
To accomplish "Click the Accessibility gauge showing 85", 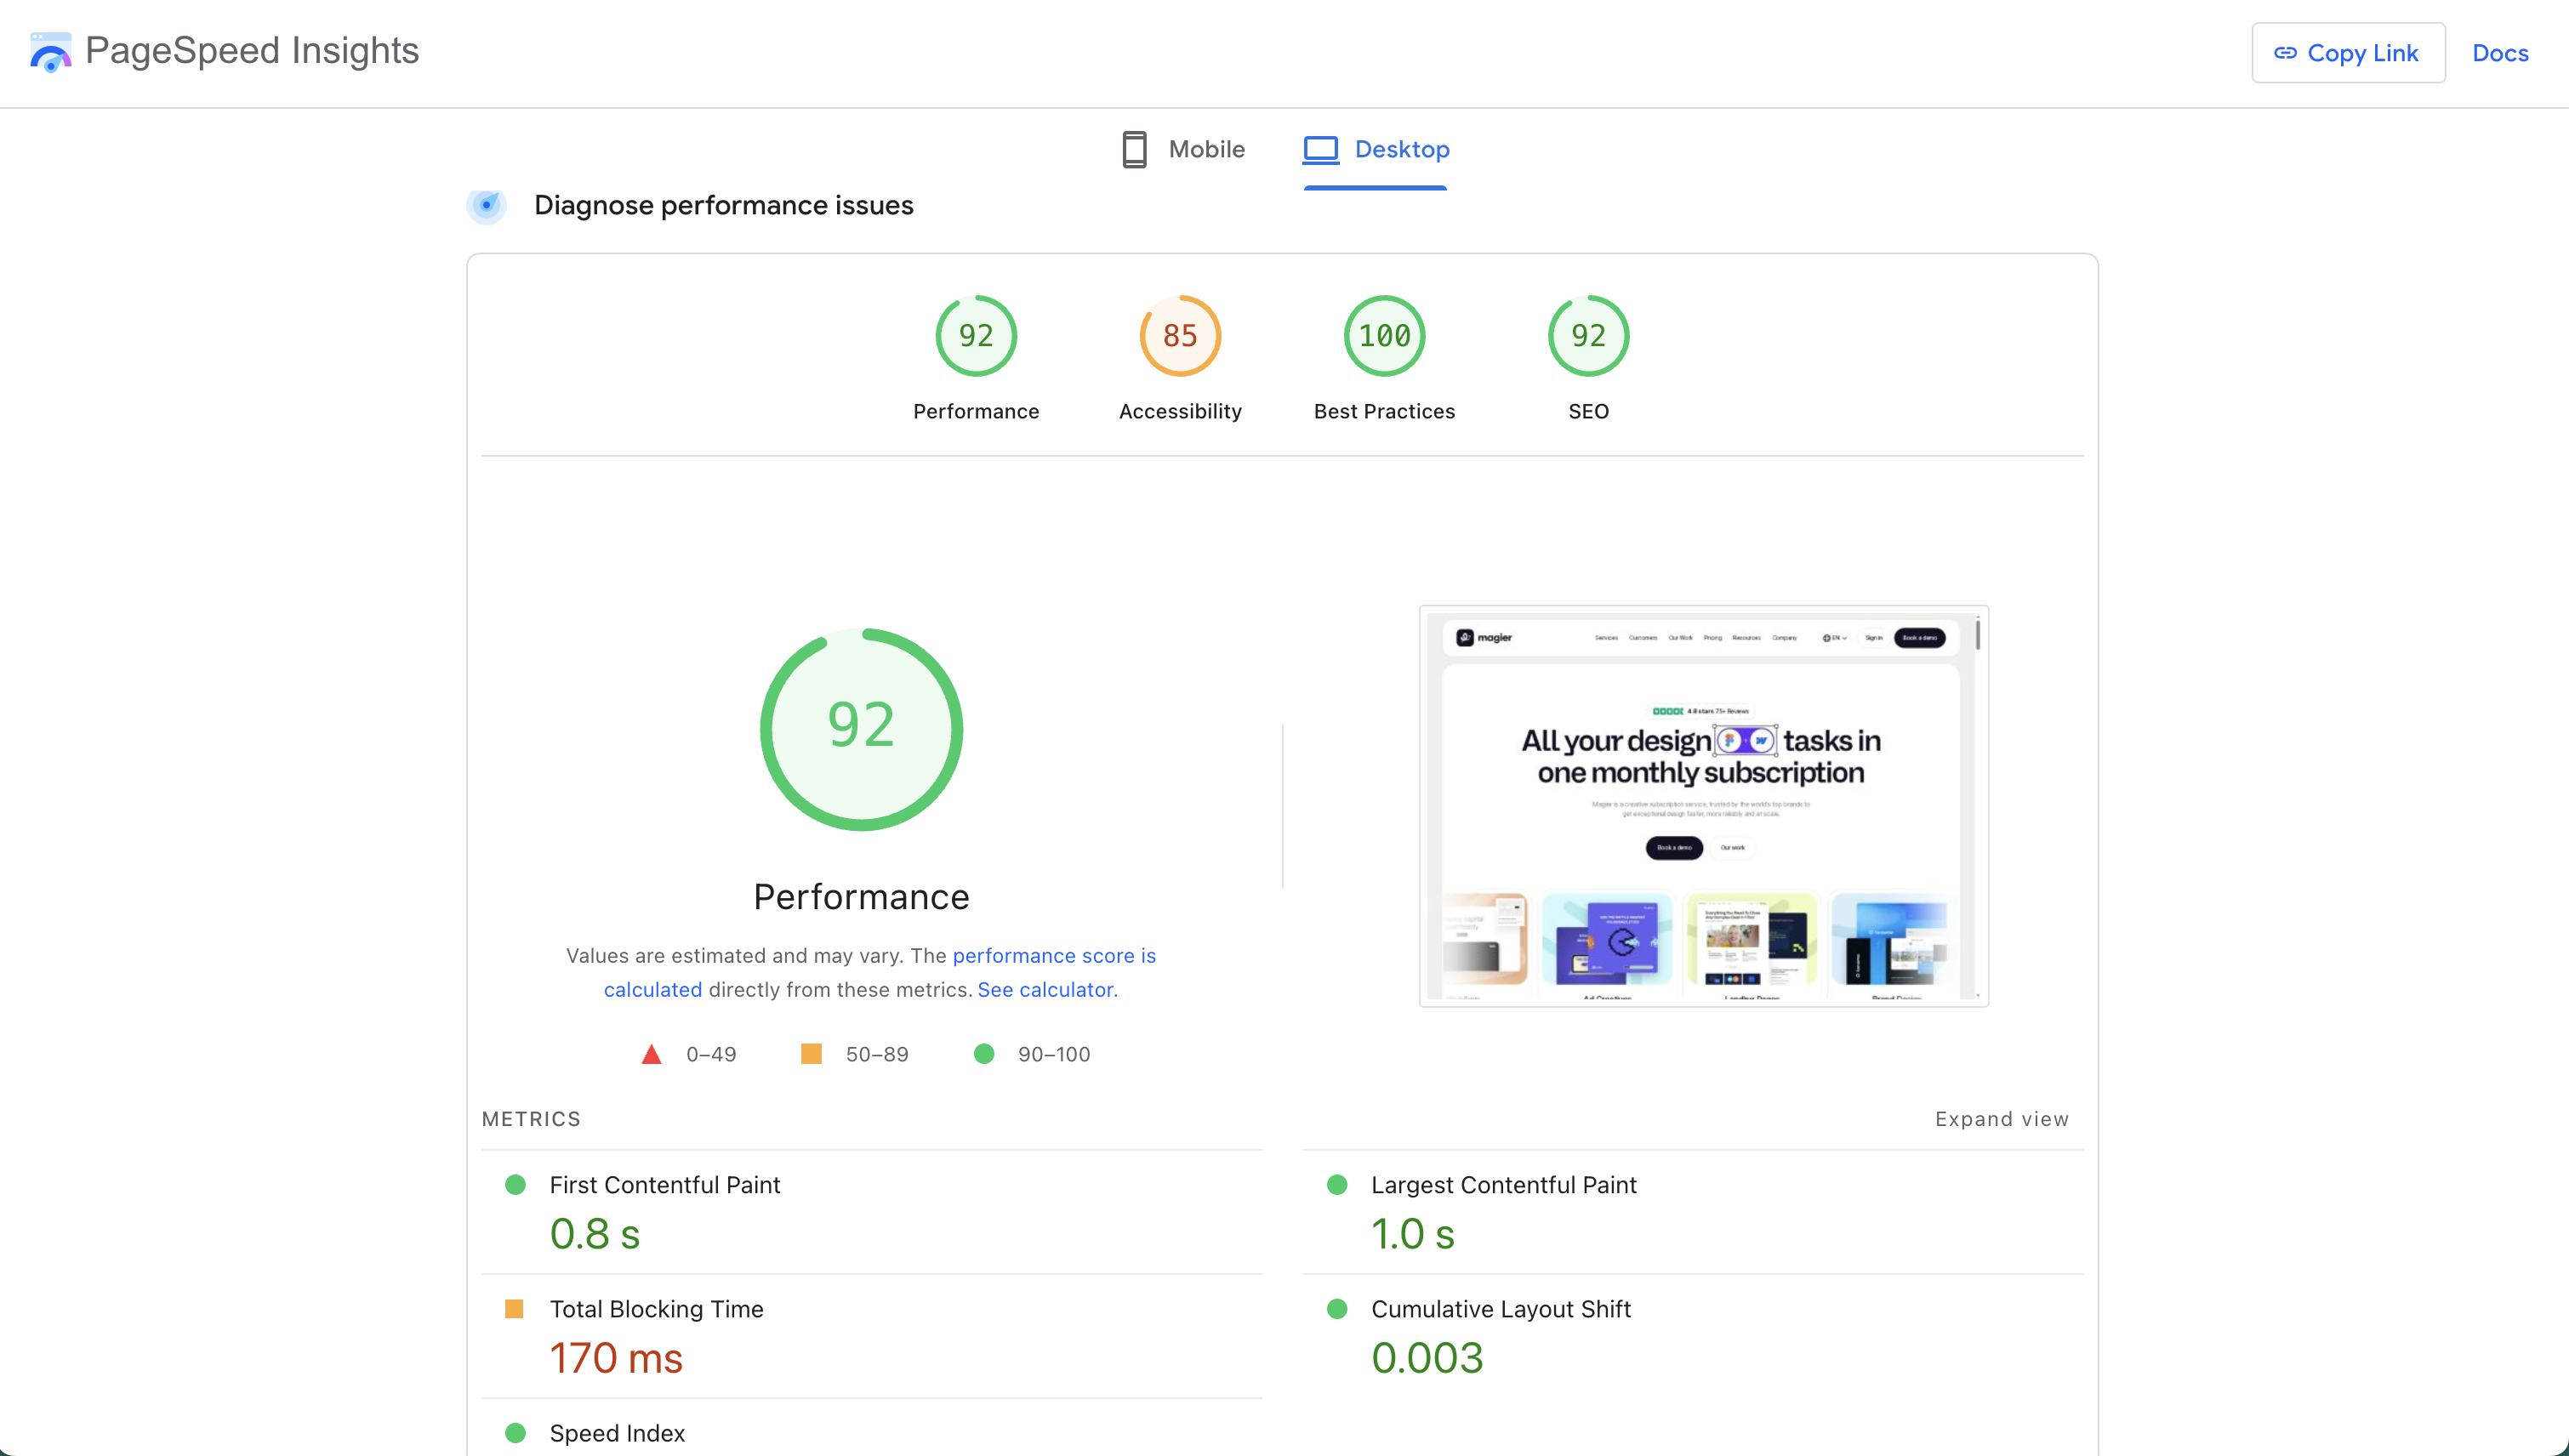I will (x=1180, y=336).
